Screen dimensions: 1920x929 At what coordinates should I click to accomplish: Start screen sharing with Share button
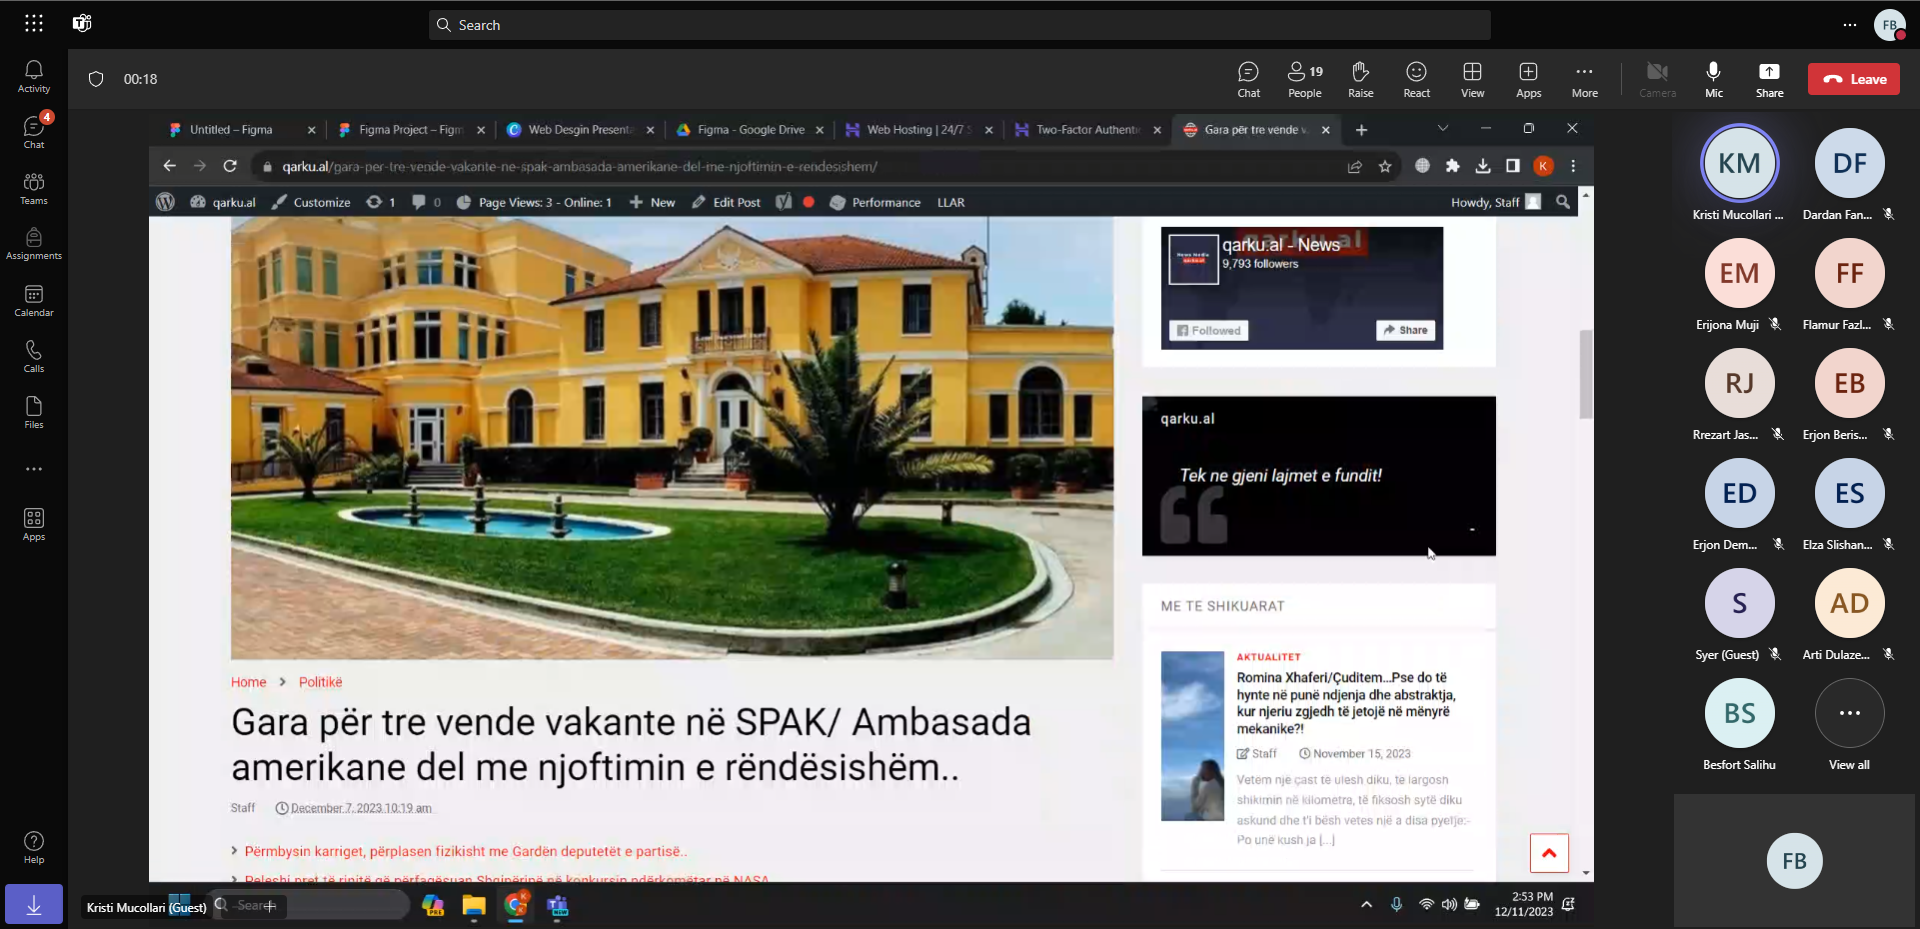click(x=1769, y=79)
